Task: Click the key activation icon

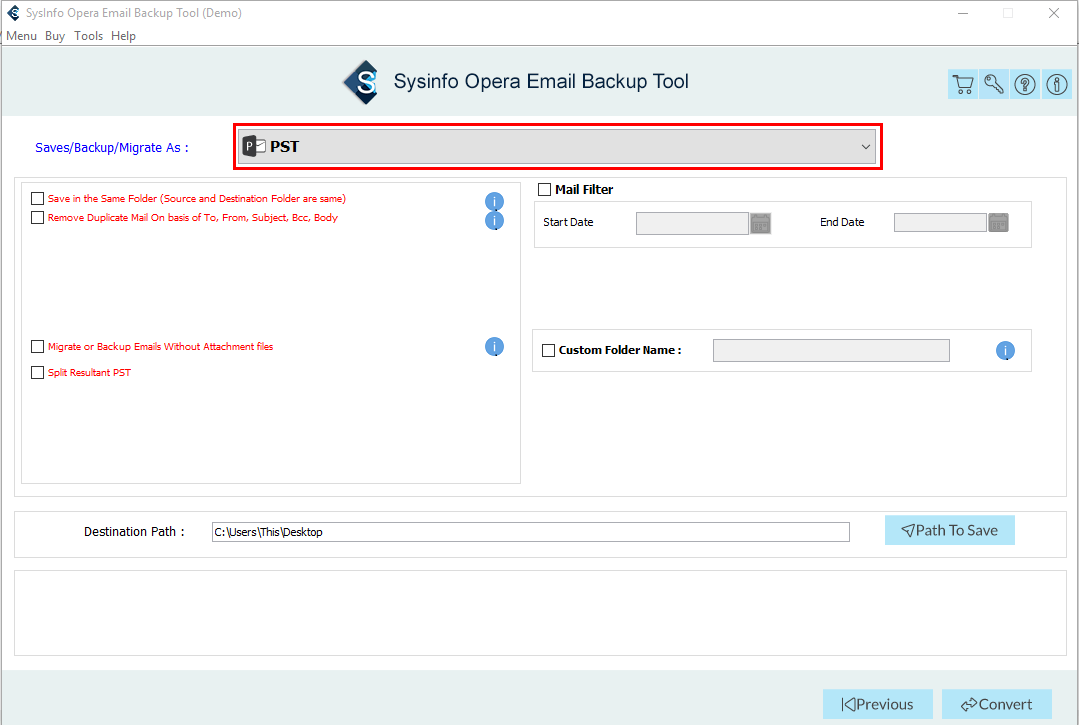Action: pos(994,85)
